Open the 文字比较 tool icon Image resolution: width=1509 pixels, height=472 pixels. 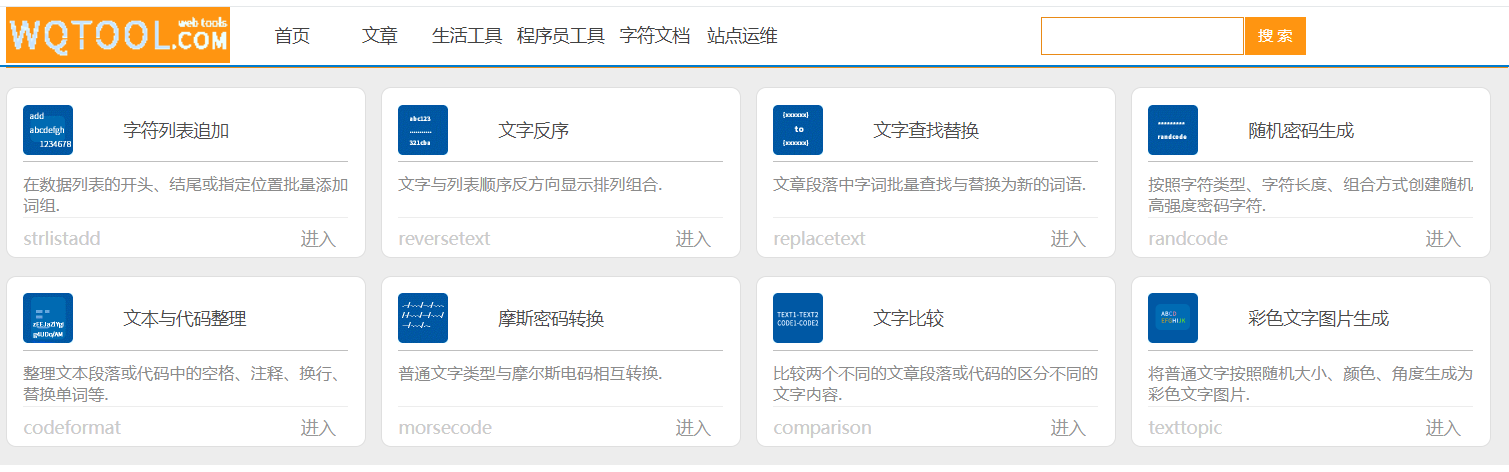click(798, 318)
